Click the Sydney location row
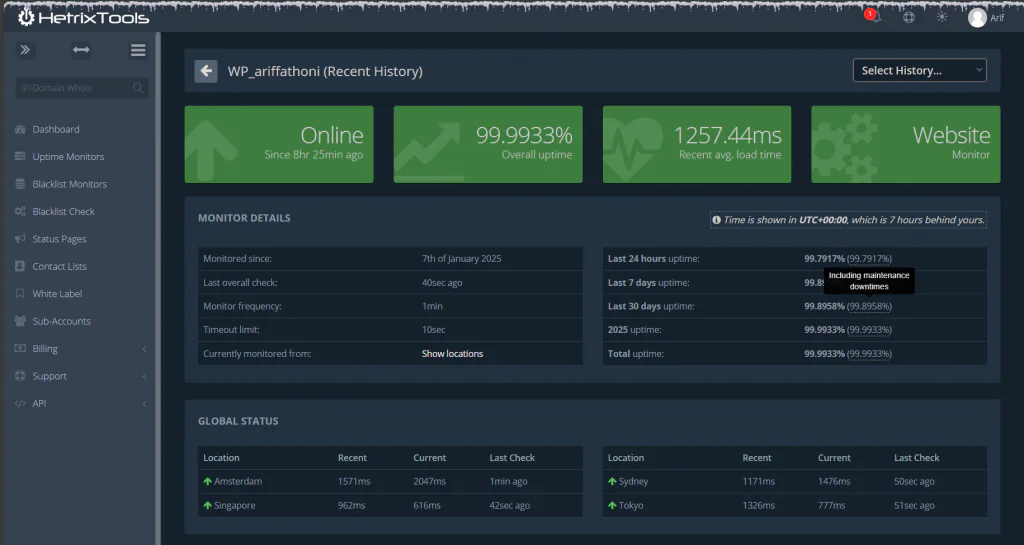The height and width of the screenshot is (545, 1024). 795,481
